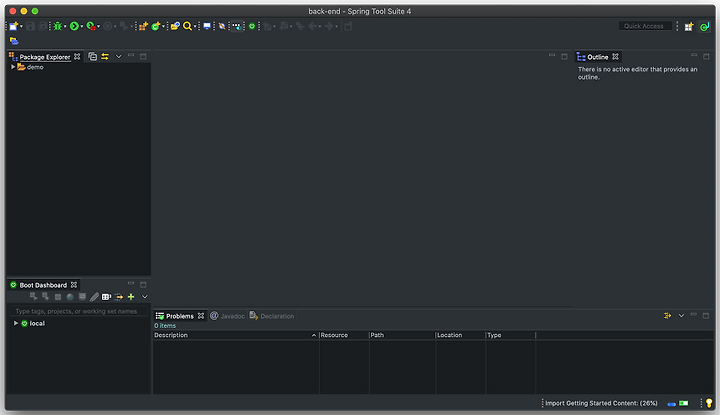Click Boot Dashboard properties view icon
This screenshot has width=720, height=415.
107,297
